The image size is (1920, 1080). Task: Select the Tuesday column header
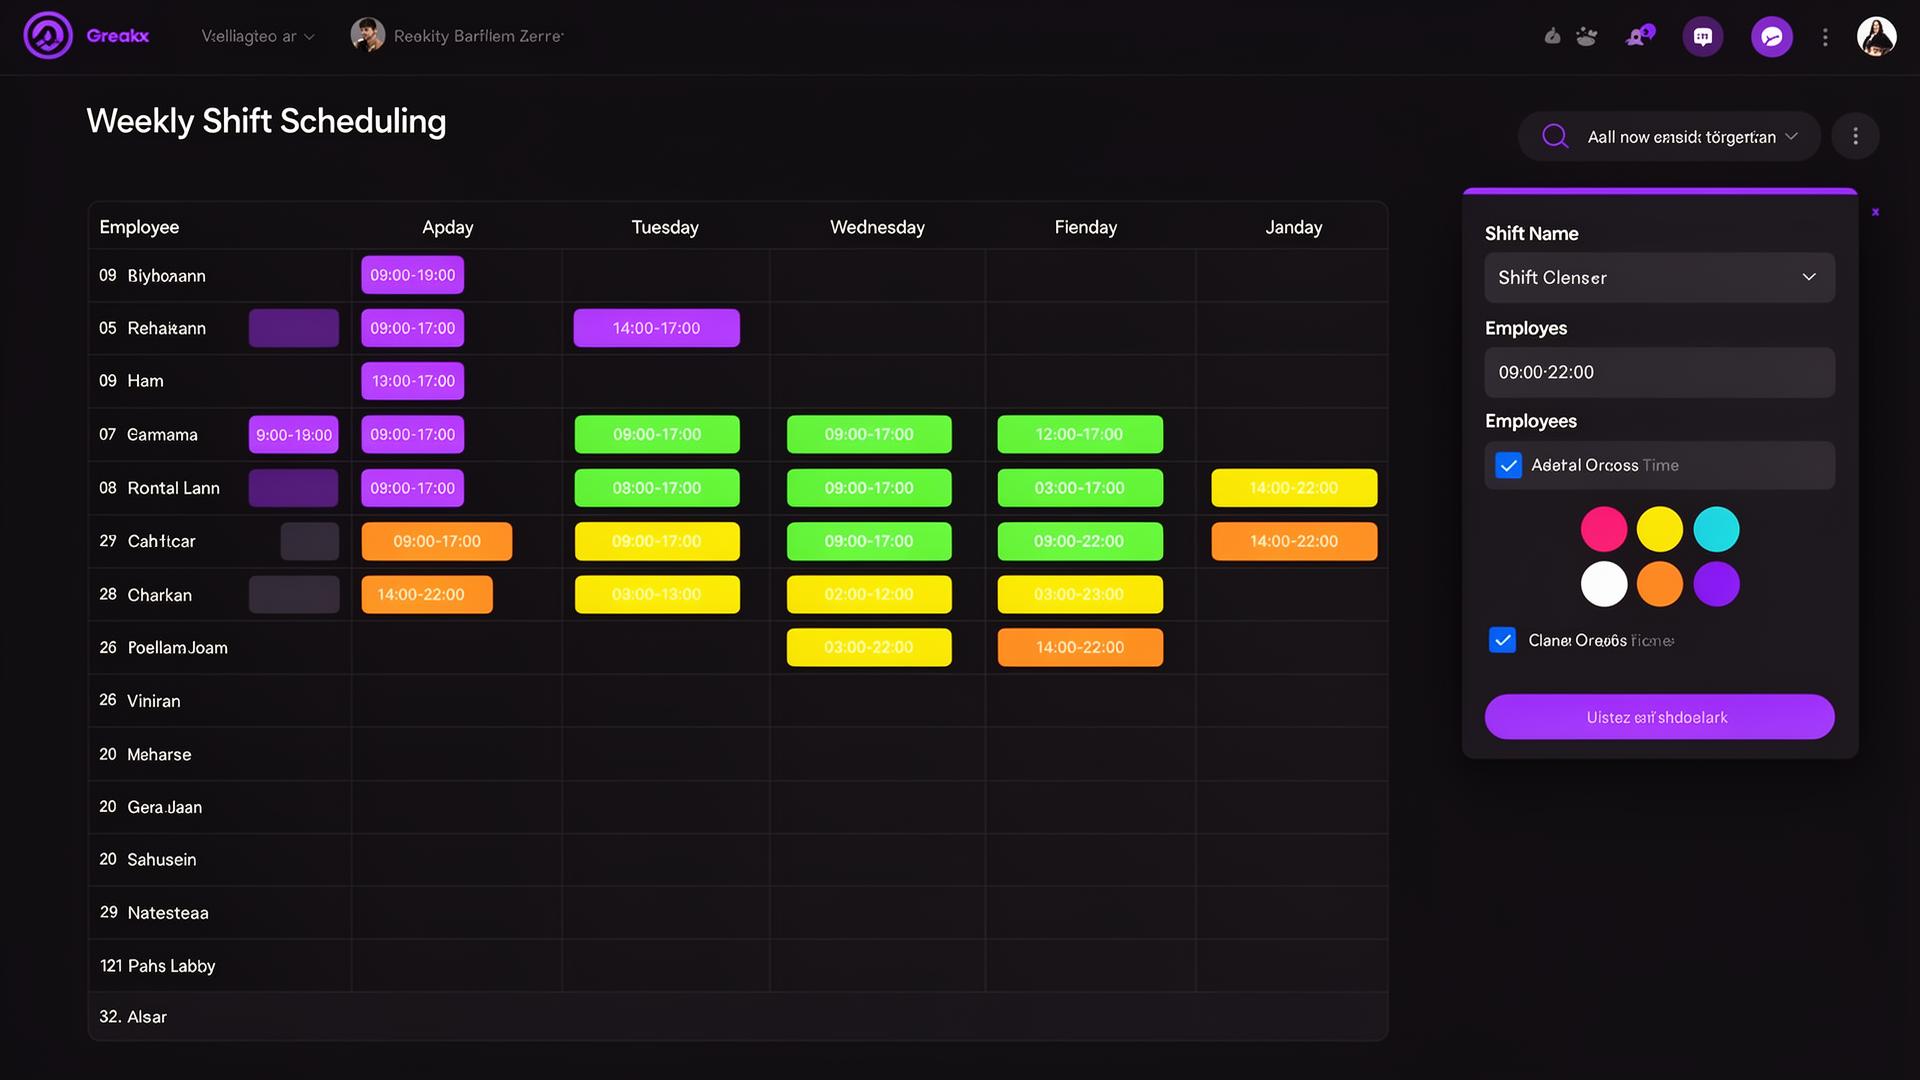(x=665, y=227)
